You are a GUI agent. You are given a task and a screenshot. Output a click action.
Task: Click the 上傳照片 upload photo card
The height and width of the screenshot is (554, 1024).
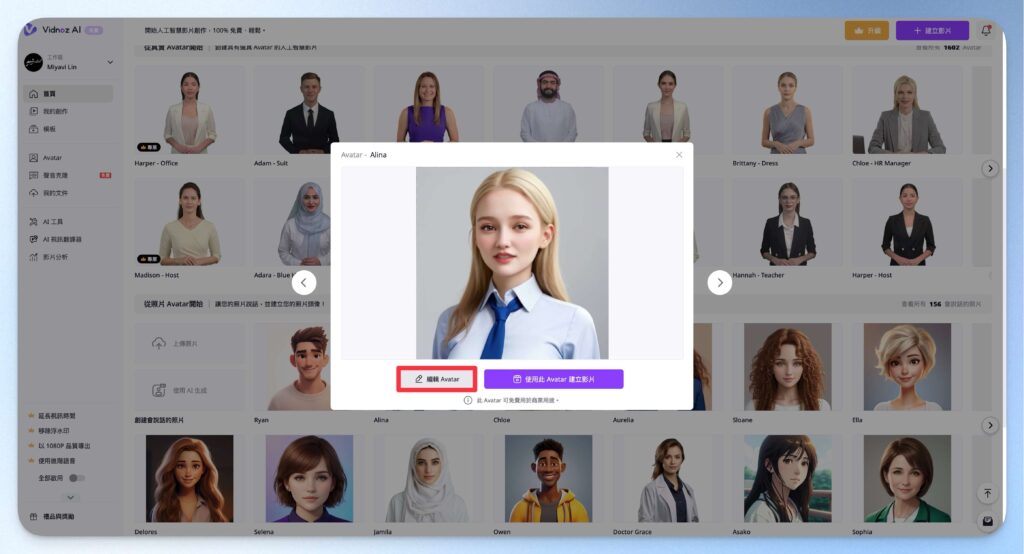point(189,343)
